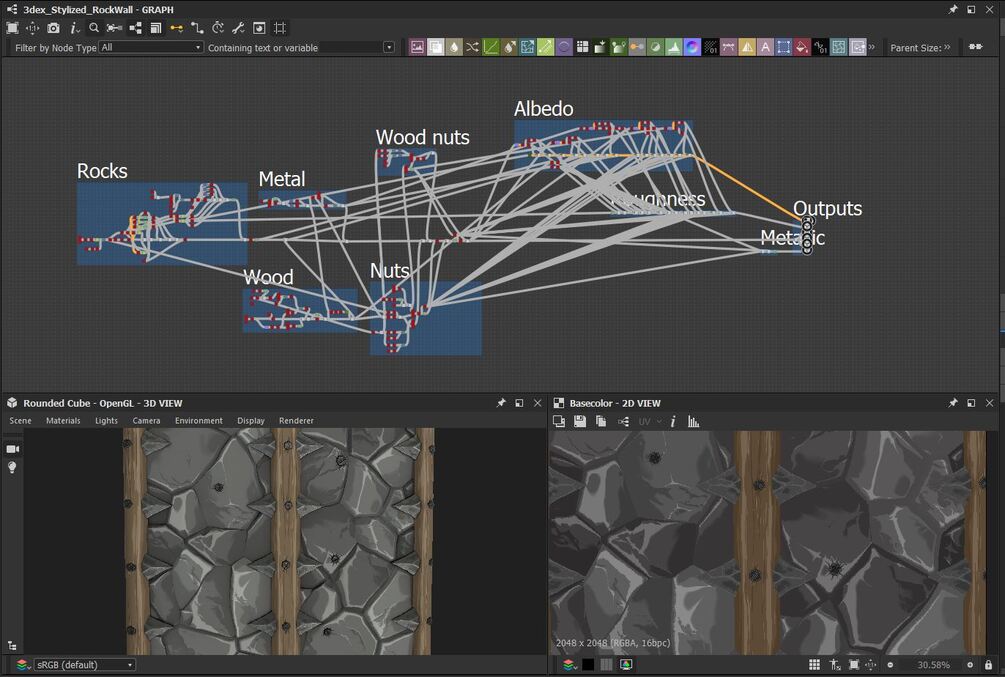Image resolution: width=1005 pixels, height=677 pixels.
Task: Select gray background swatch in 2D view
Action: pos(606,665)
